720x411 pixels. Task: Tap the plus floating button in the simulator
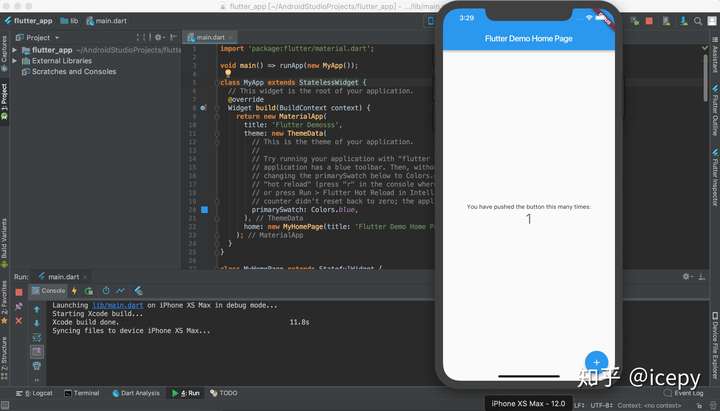point(596,362)
